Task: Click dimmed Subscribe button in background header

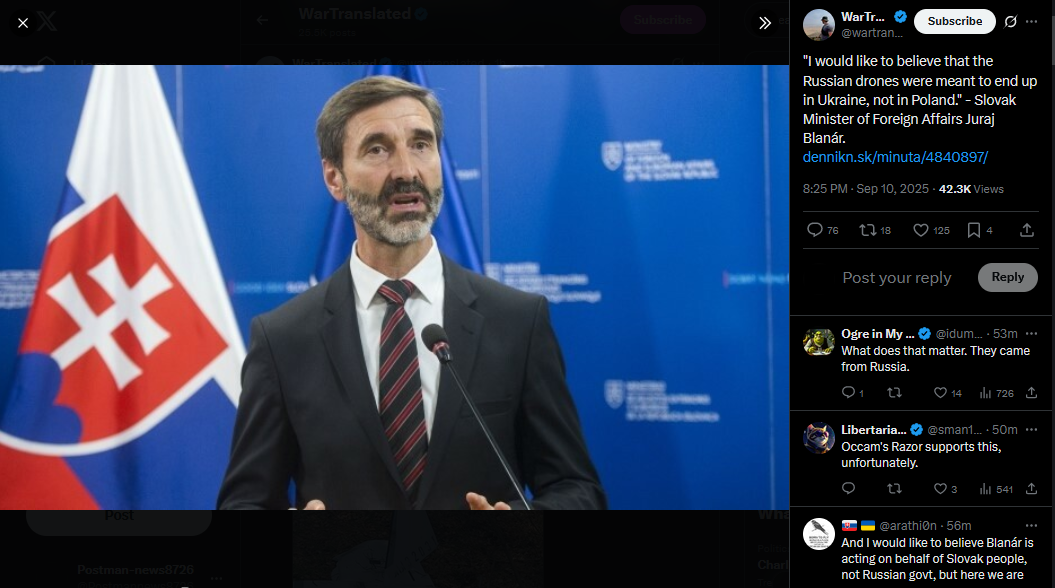Action: pyautogui.click(x=662, y=20)
